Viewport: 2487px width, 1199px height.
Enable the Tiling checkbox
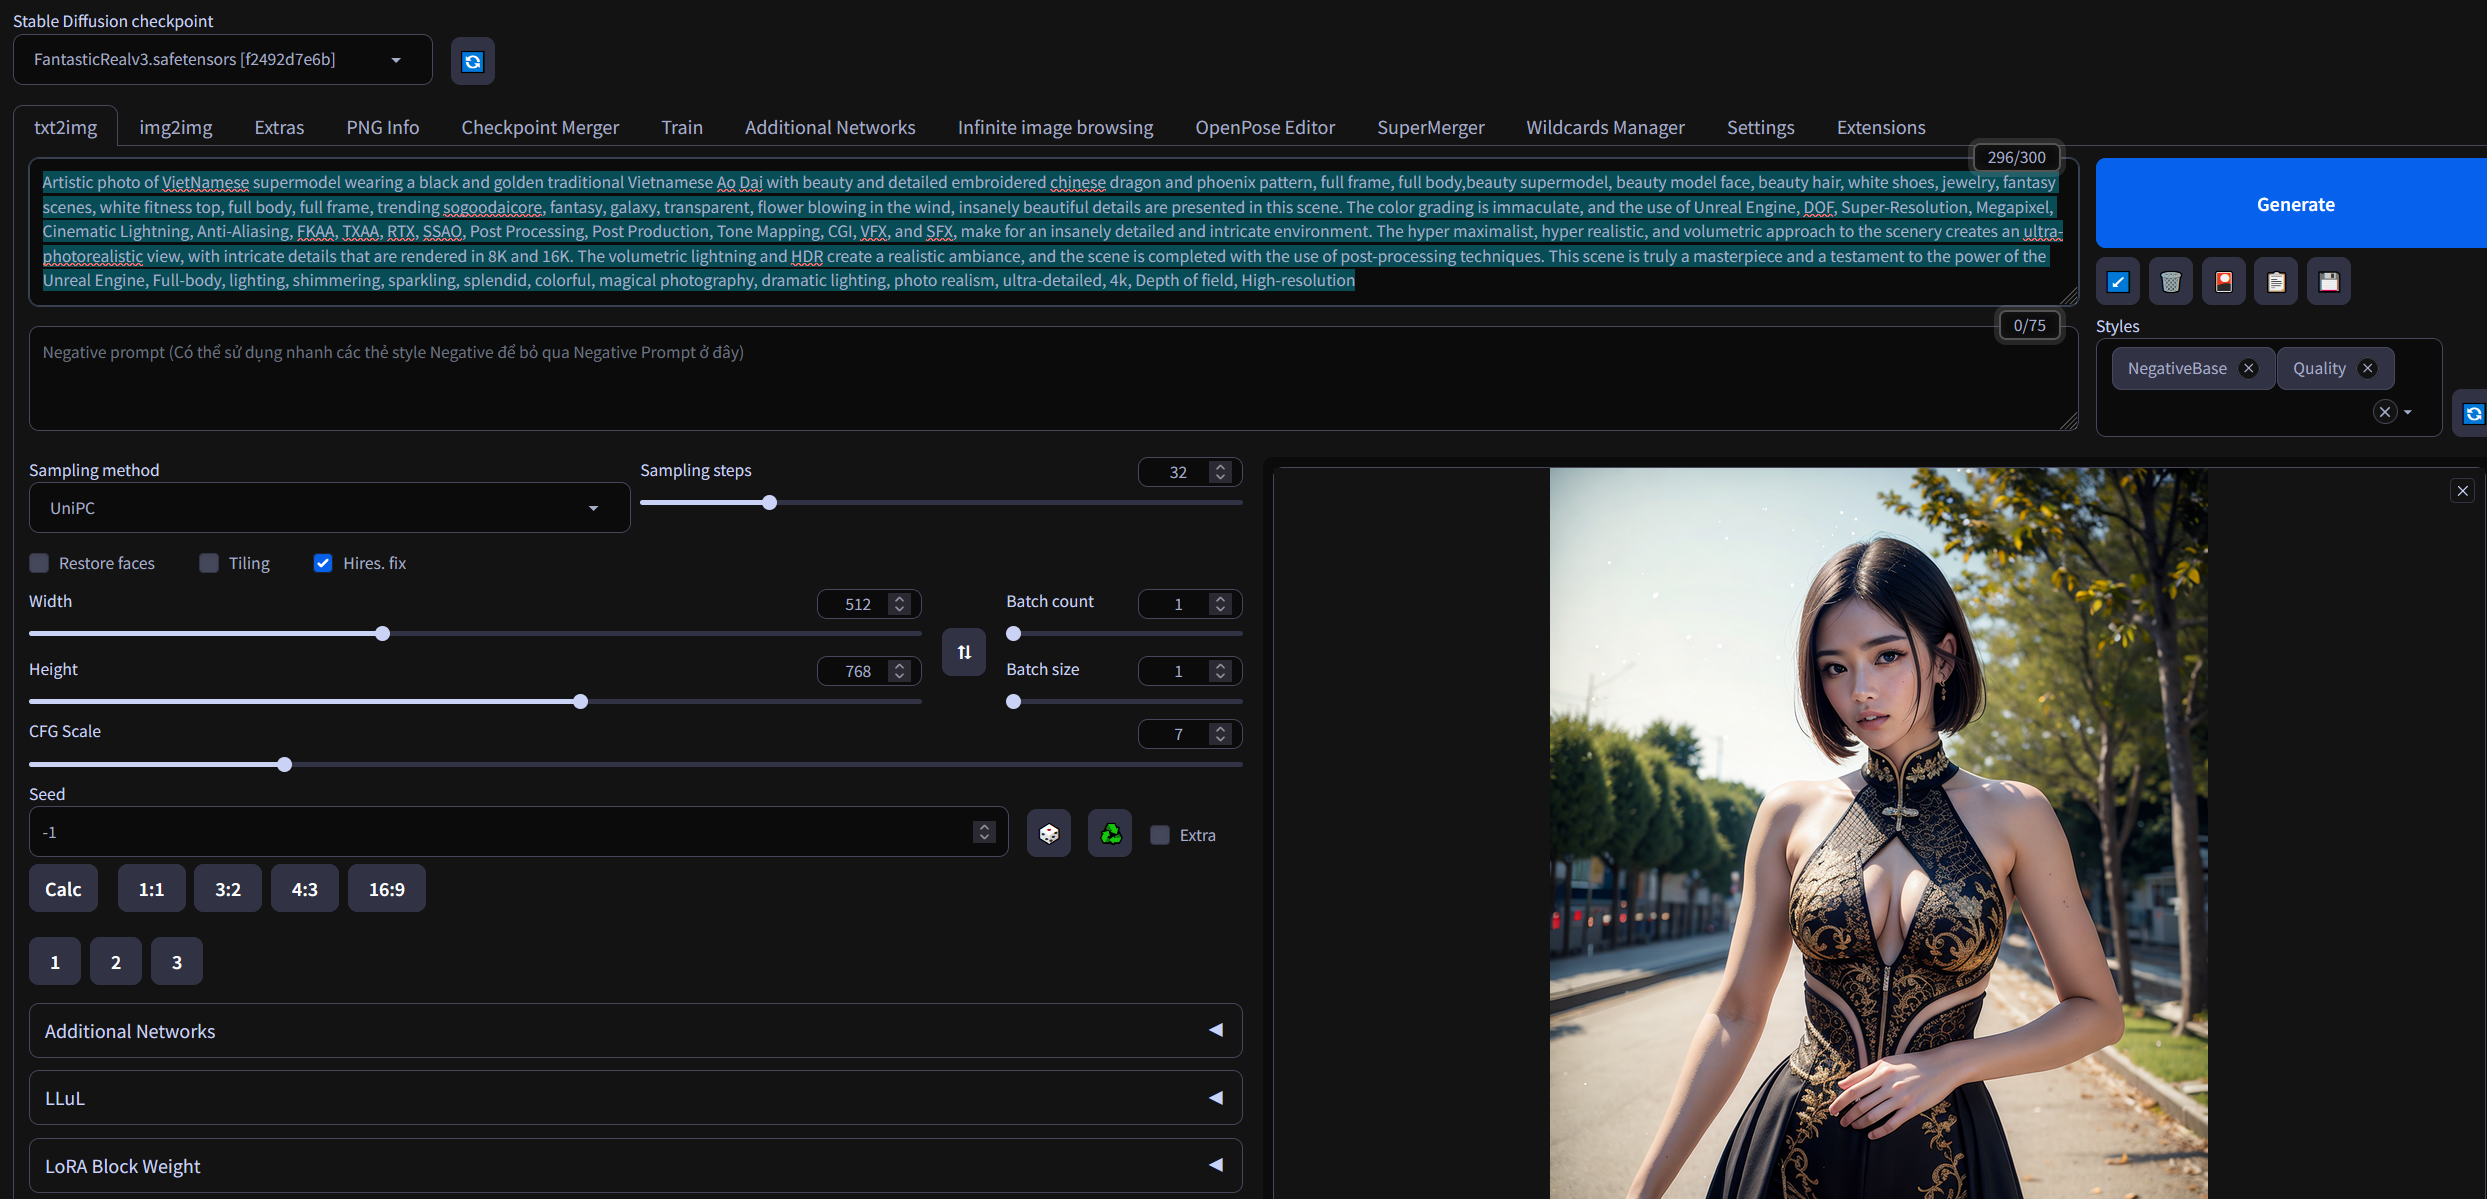209,563
